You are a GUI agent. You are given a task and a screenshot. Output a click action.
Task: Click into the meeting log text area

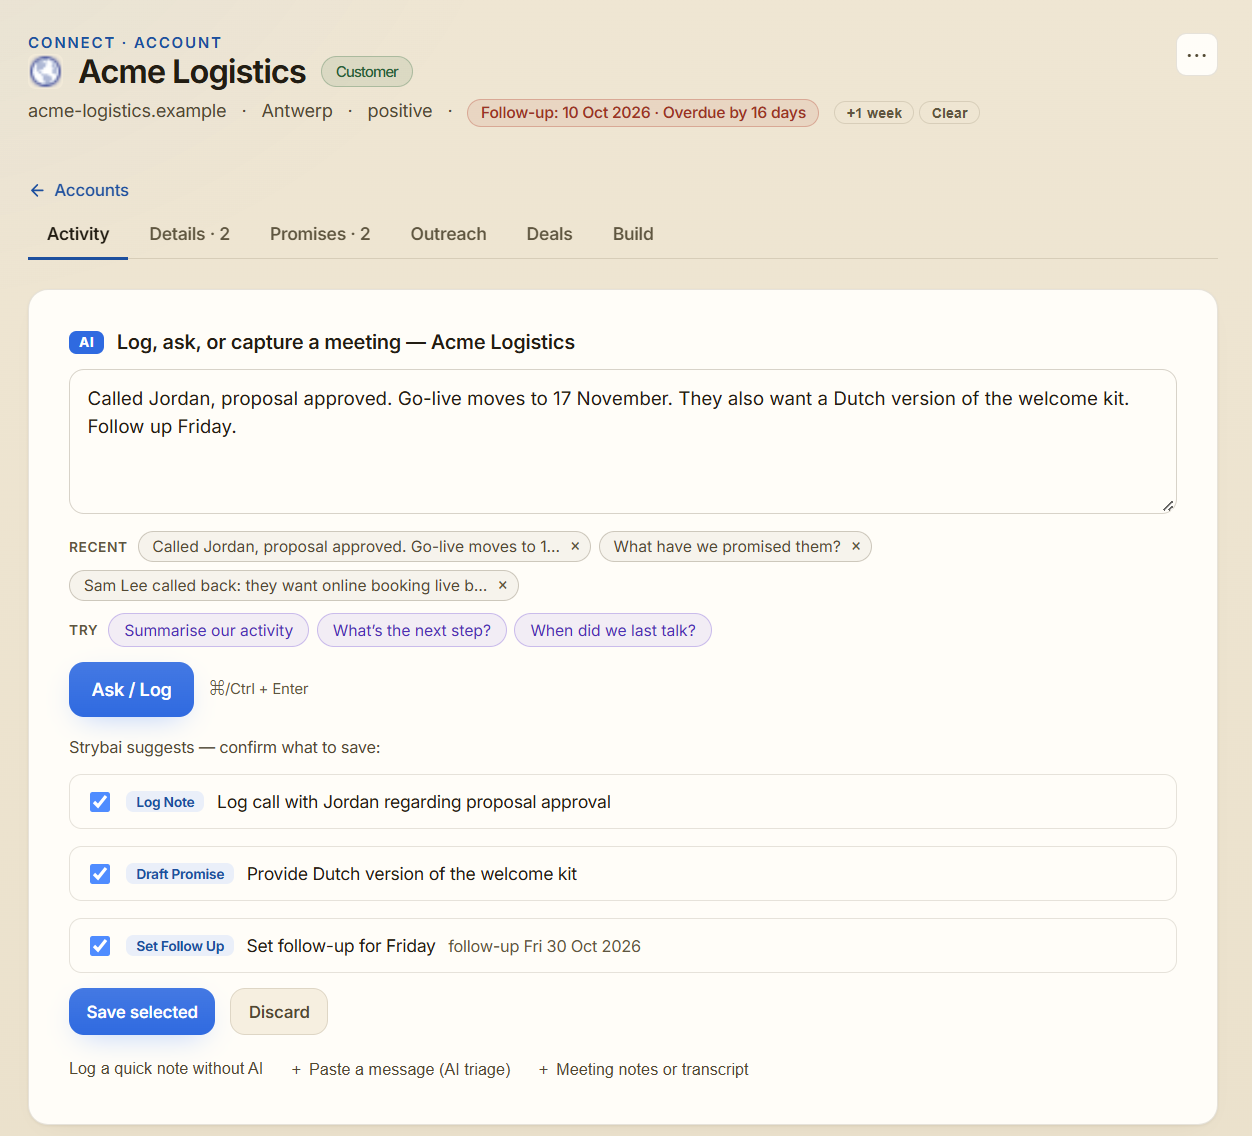[623, 442]
